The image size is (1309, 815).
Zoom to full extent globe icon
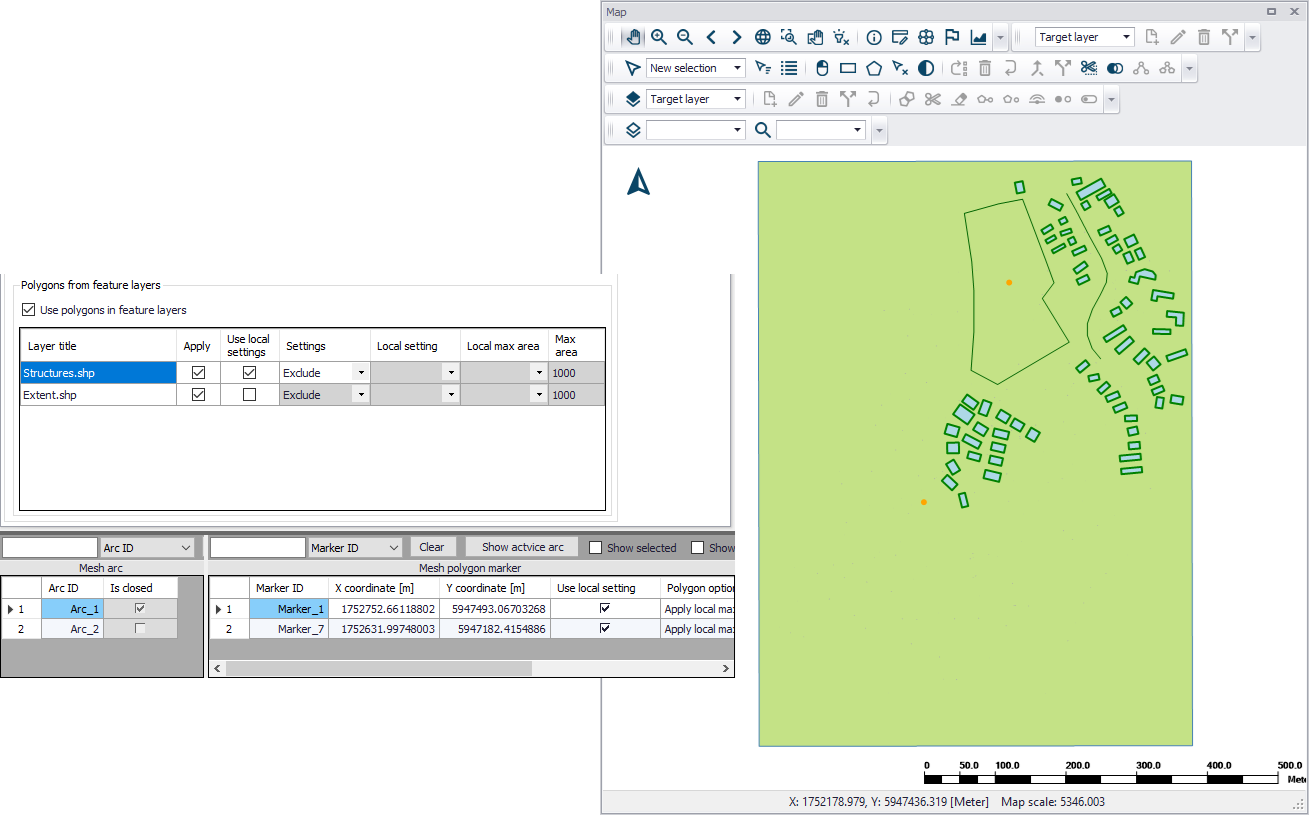763,37
